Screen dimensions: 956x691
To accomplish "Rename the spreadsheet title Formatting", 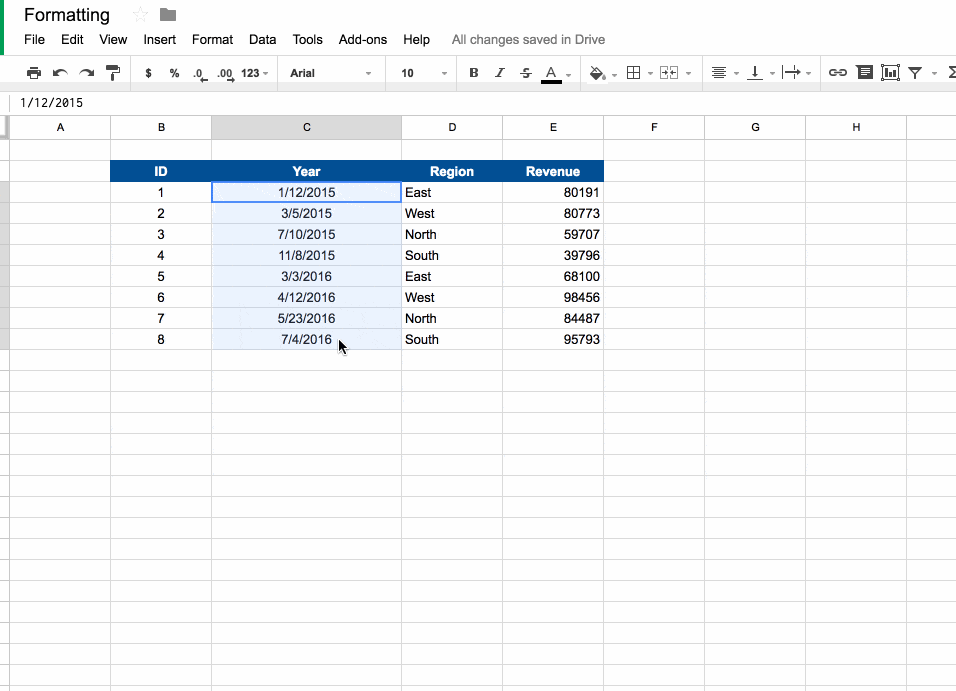I will [x=66, y=15].
